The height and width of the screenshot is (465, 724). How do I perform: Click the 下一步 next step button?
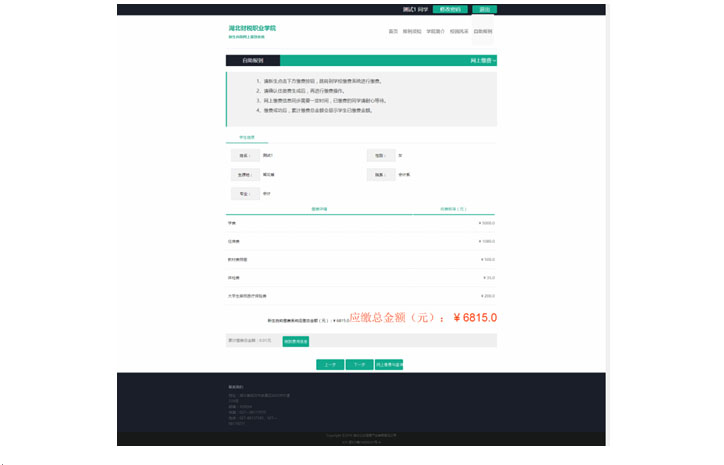[360, 365]
